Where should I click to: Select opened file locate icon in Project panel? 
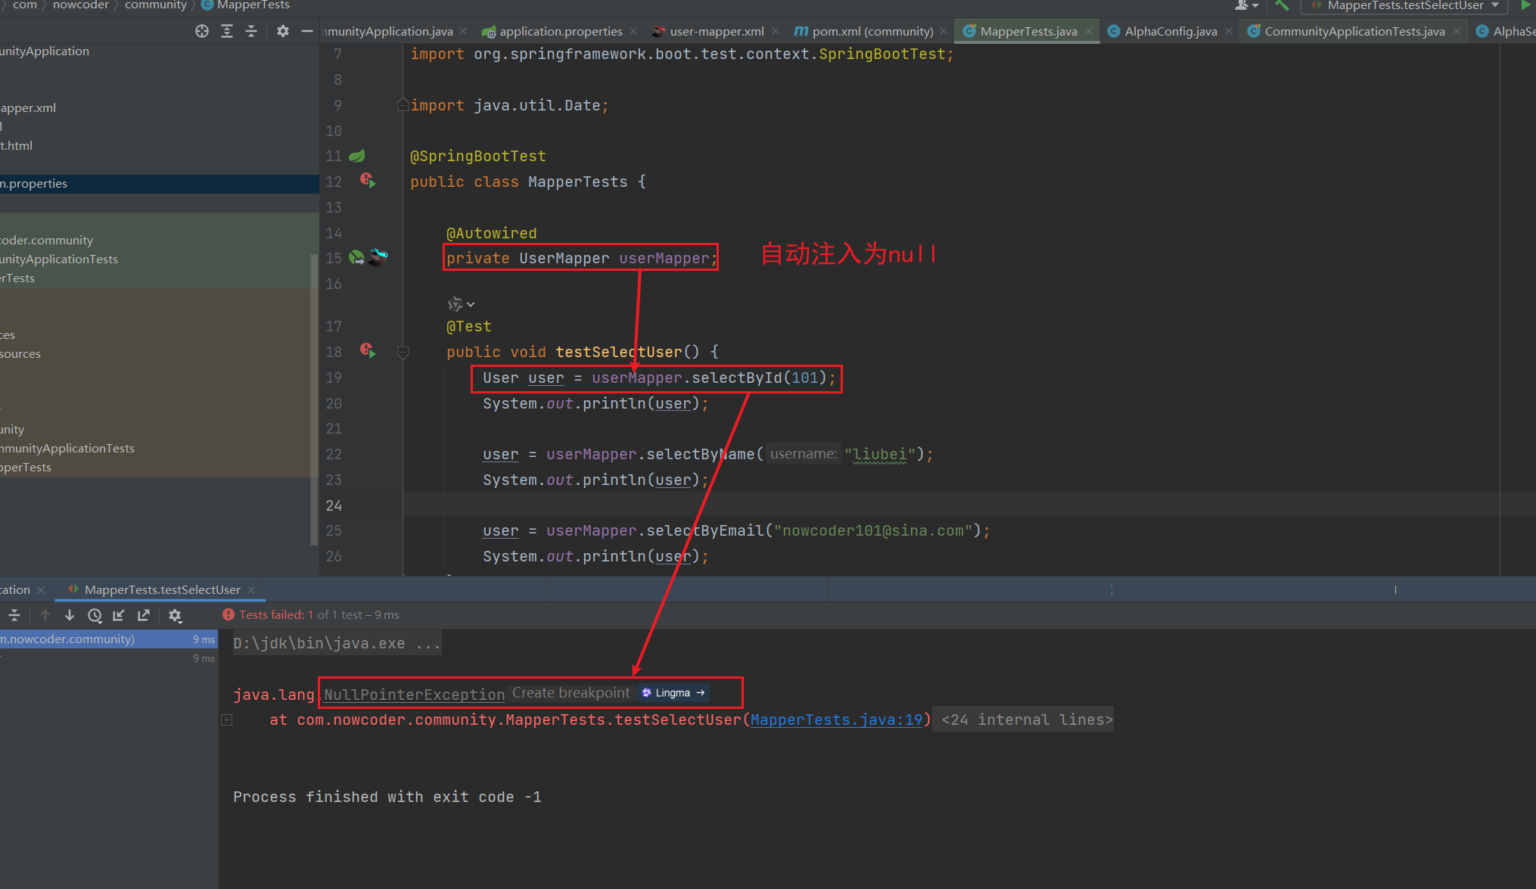pyautogui.click(x=202, y=31)
